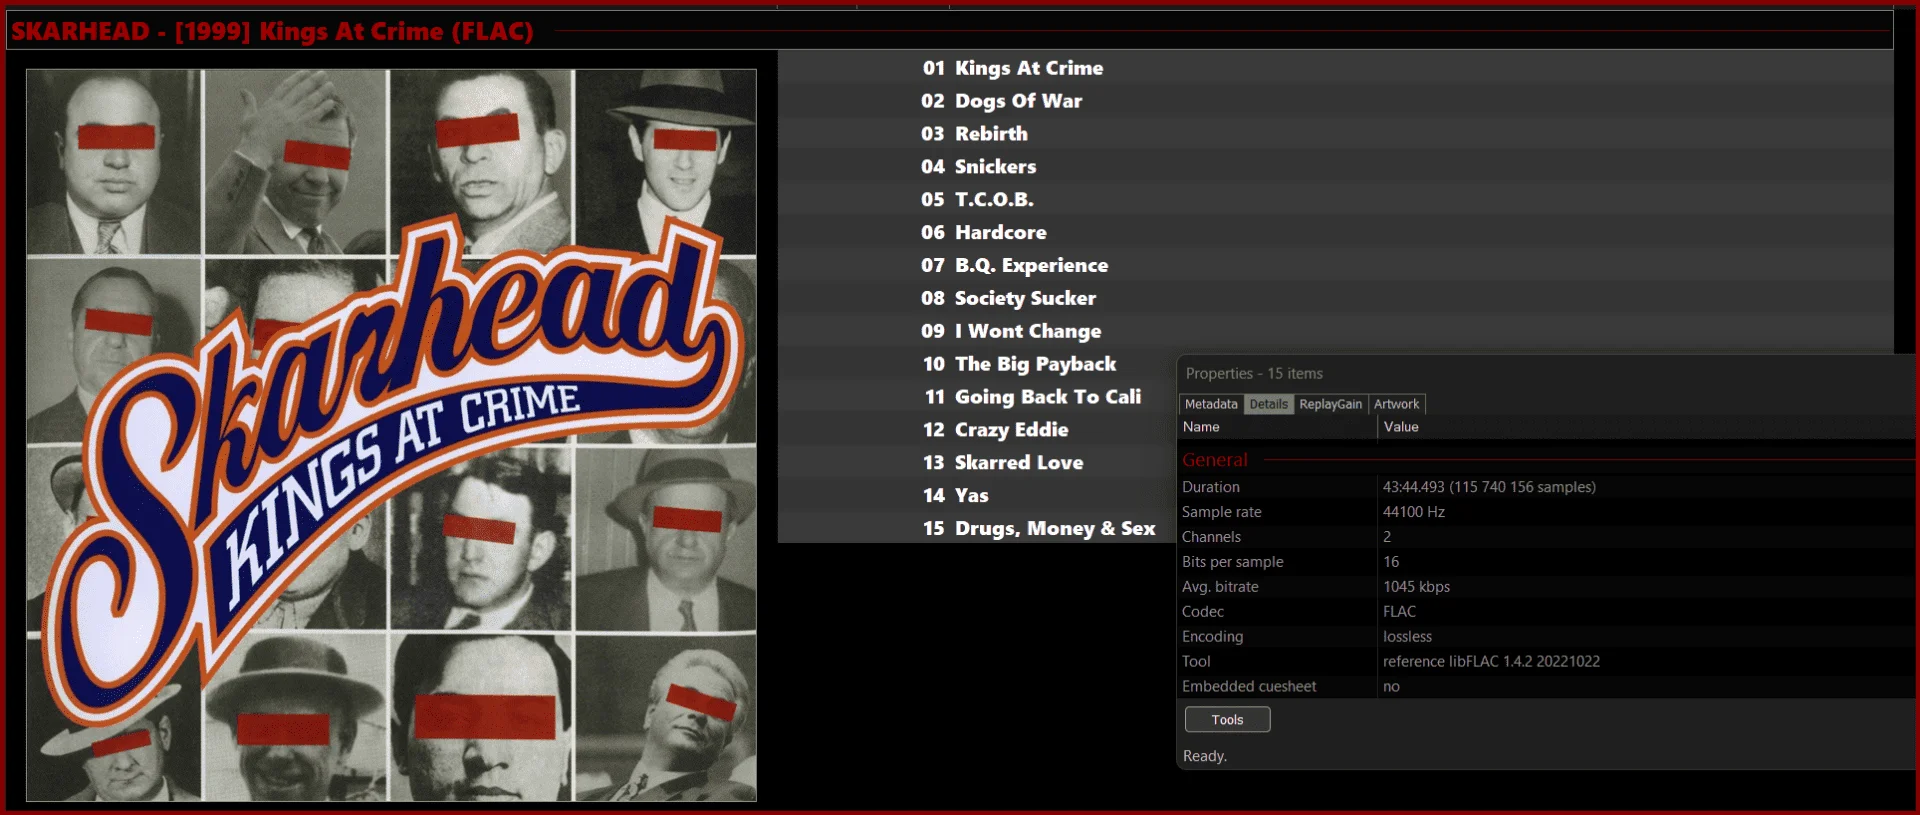
Task: Click the Skarhead album cover artwork
Action: tap(391, 435)
